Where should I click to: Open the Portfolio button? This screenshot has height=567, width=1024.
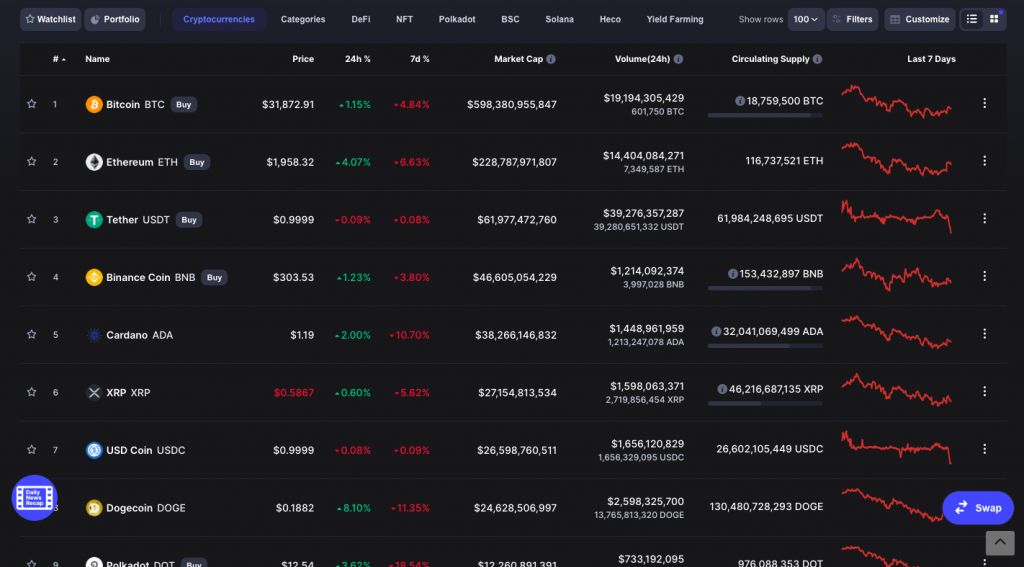115,20
